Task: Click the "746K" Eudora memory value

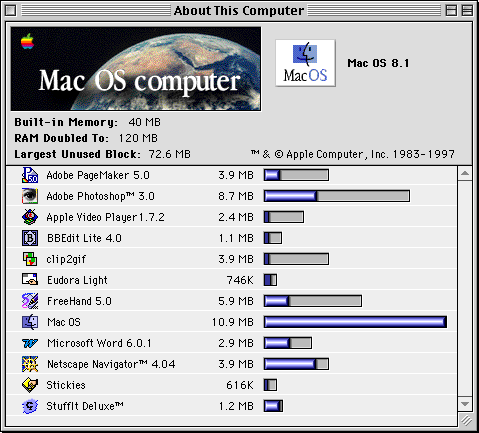Action: pos(240,280)
